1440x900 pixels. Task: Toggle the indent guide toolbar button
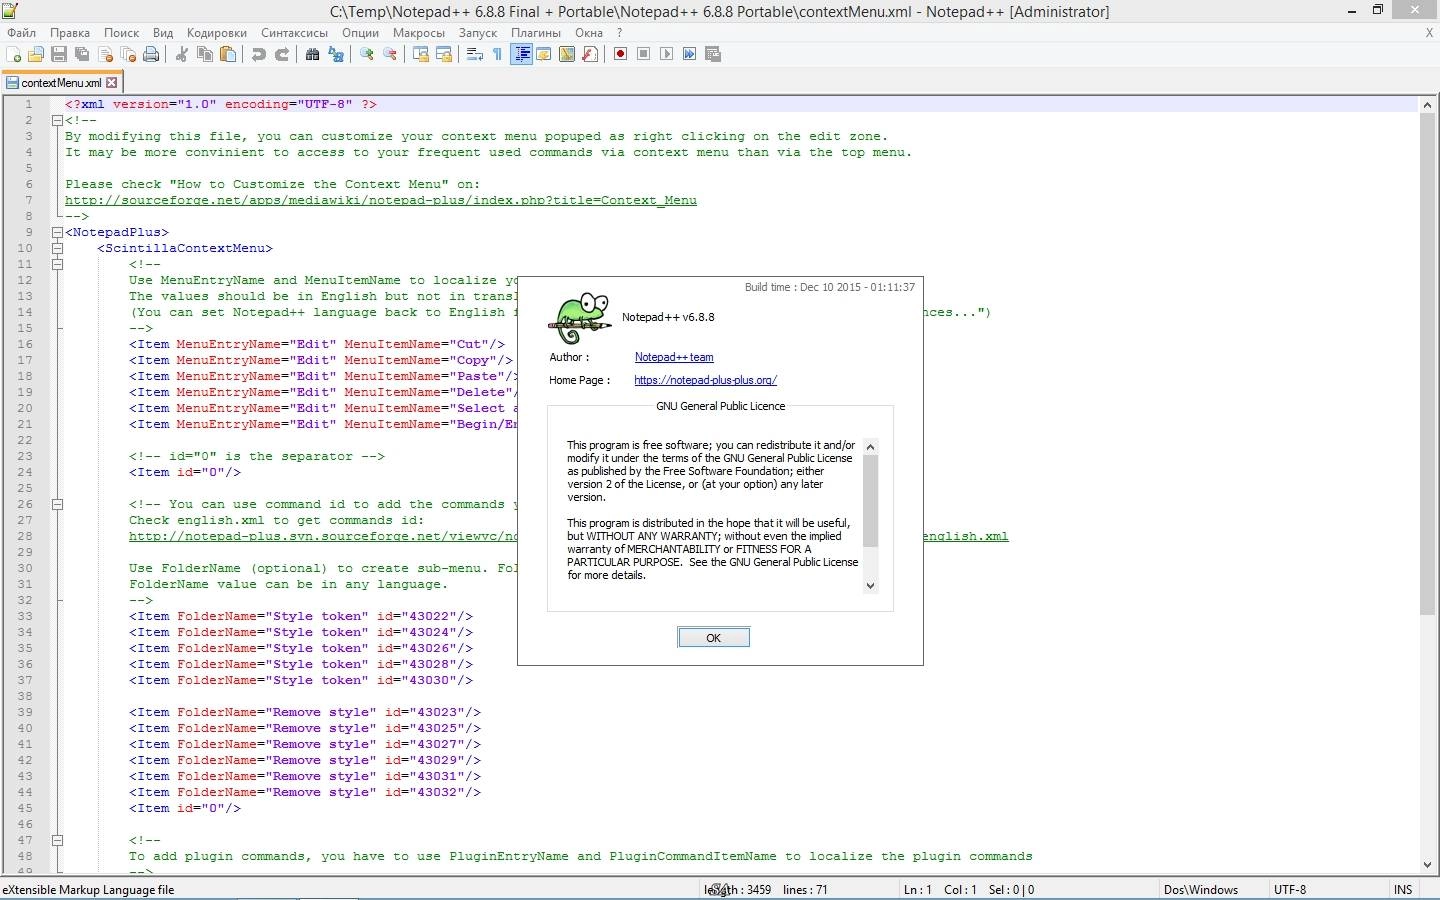[521, 54]
